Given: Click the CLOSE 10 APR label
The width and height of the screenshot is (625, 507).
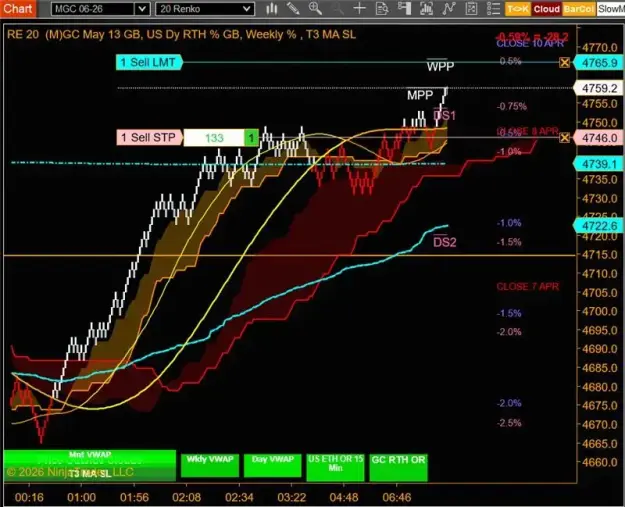Looking at the screenshot, I should coord(530,43).
